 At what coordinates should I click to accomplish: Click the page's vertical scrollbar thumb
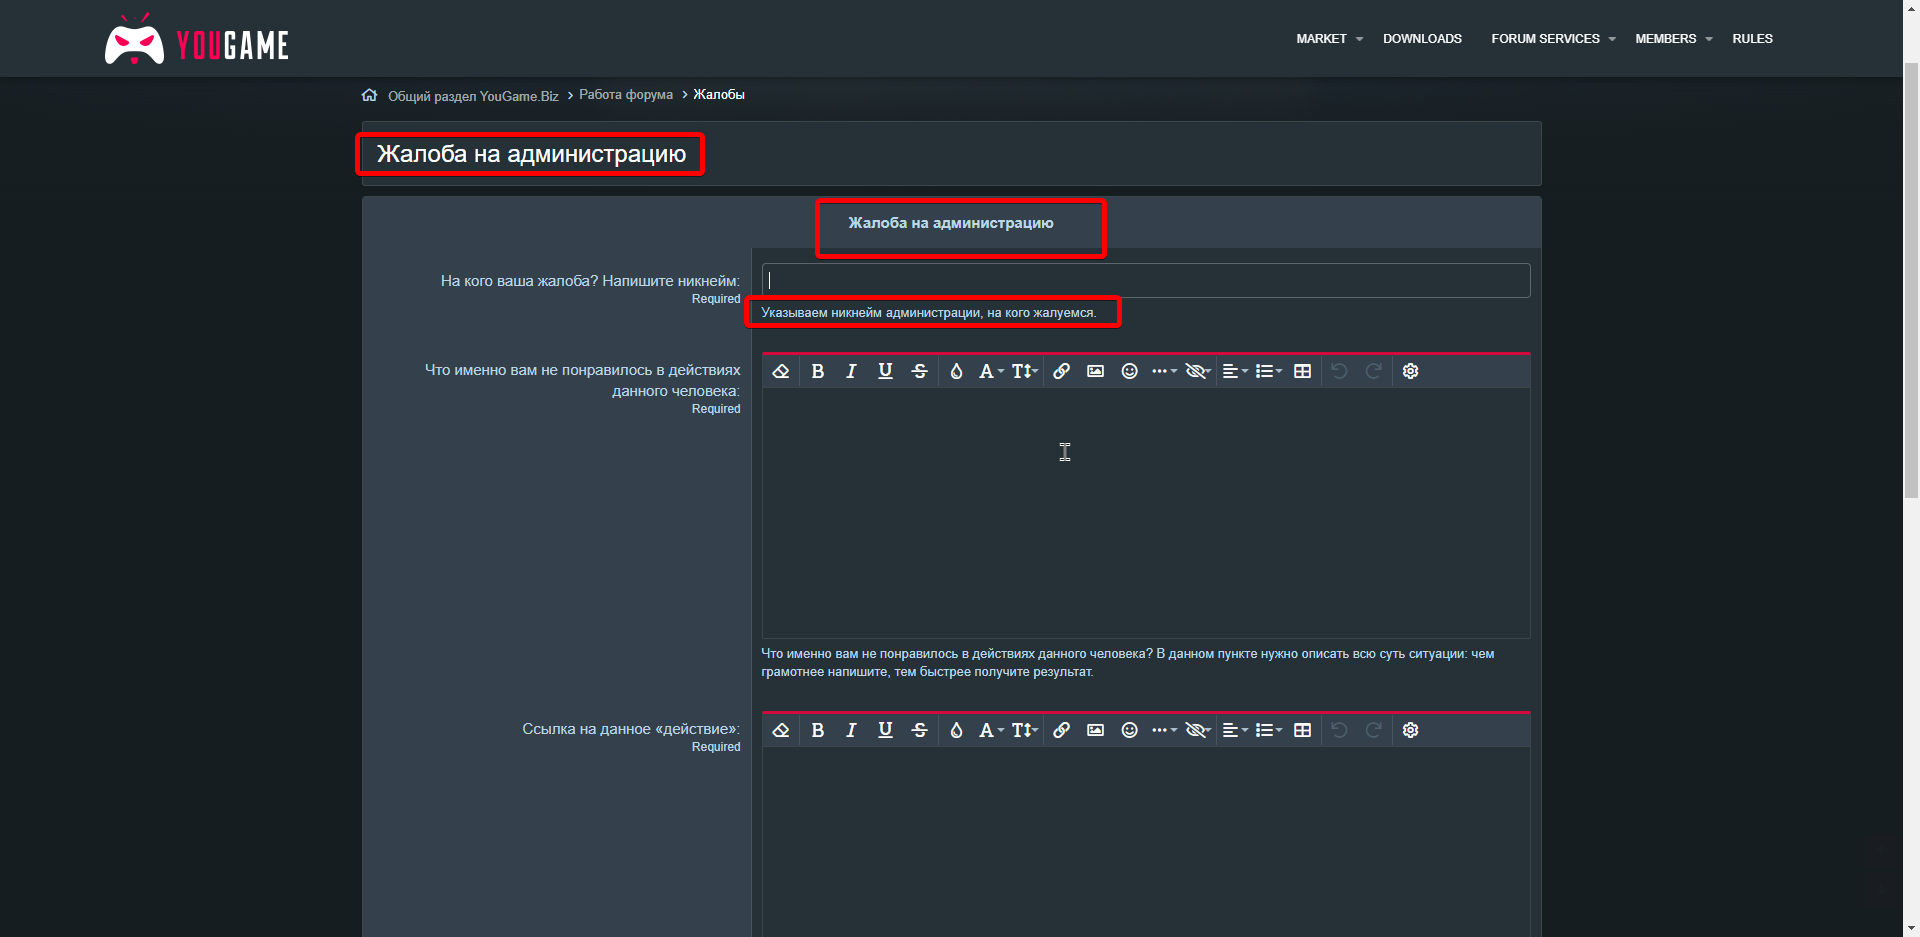pos(1911,280)
